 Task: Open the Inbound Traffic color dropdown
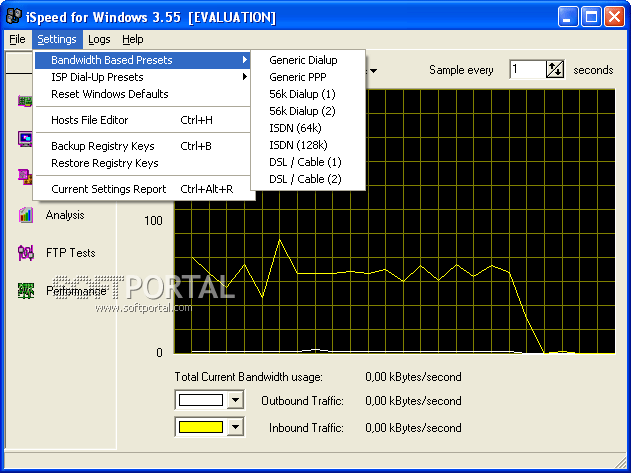(x=235, y=427)
